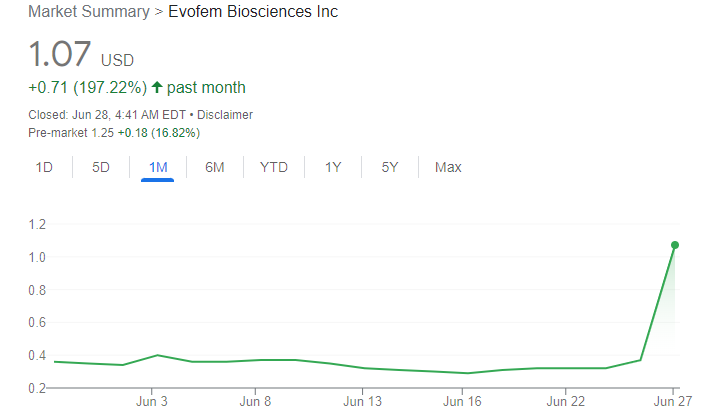The width and height of the screenshot is (728, 420).
Task: Click the +0.71 (197.22%) change text
Action: pos(87,88)
